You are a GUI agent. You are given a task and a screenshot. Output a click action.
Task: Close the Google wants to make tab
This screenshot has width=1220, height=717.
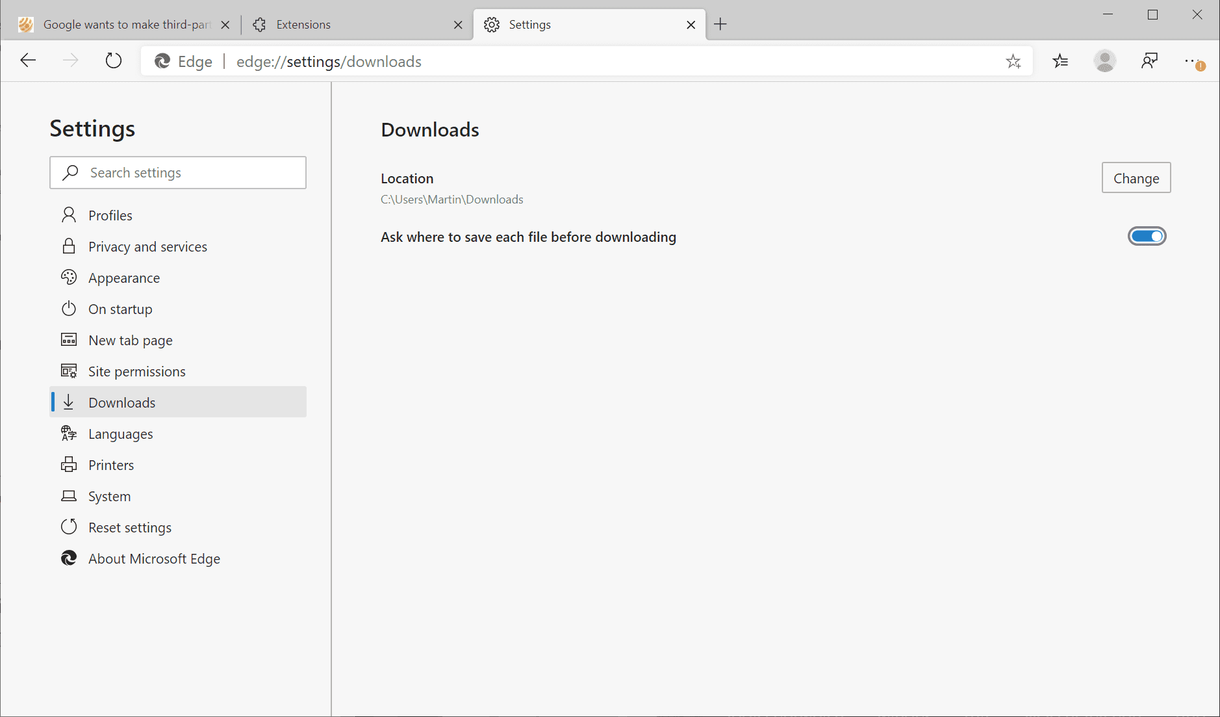[225, 24]
